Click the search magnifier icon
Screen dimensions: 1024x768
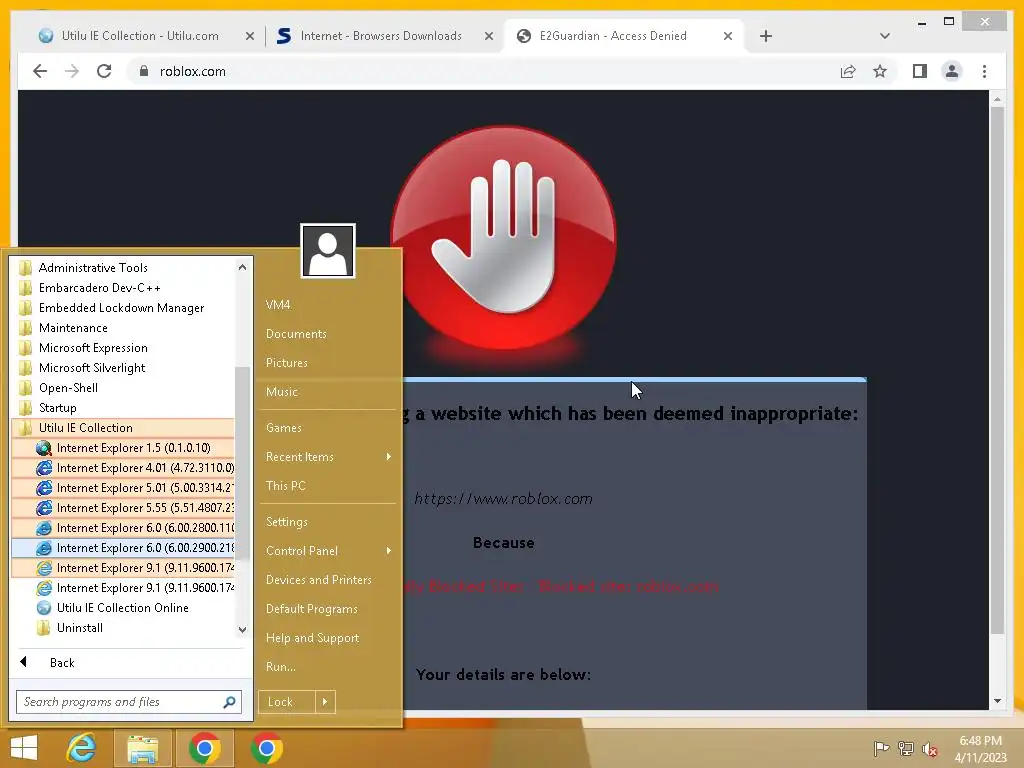229,702
